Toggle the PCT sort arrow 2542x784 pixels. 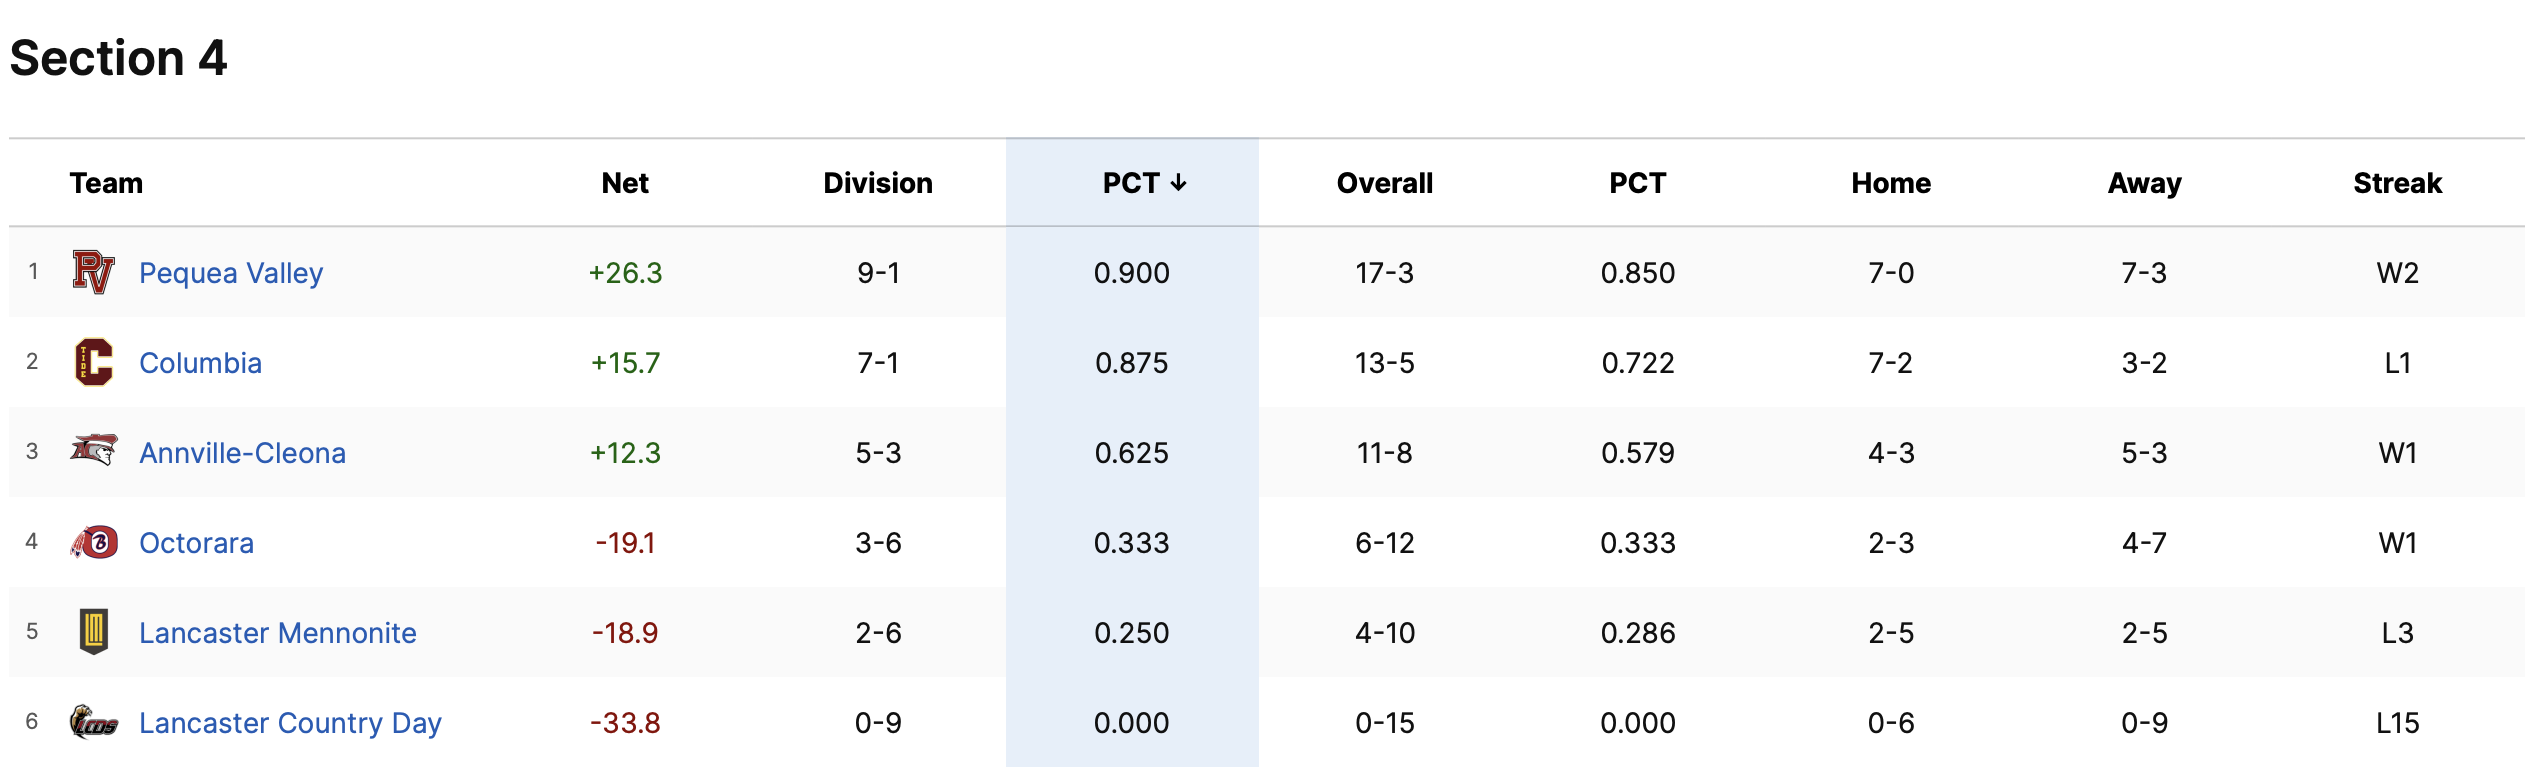pos(1178,183)
